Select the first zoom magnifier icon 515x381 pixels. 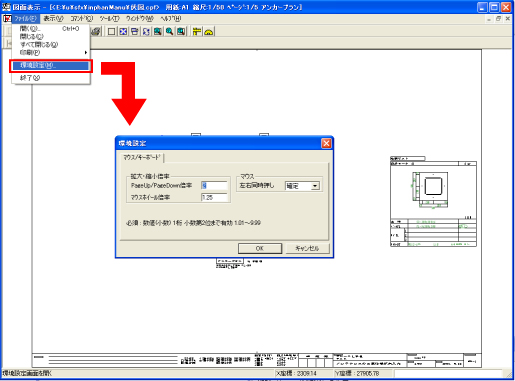tap(158, 32)
